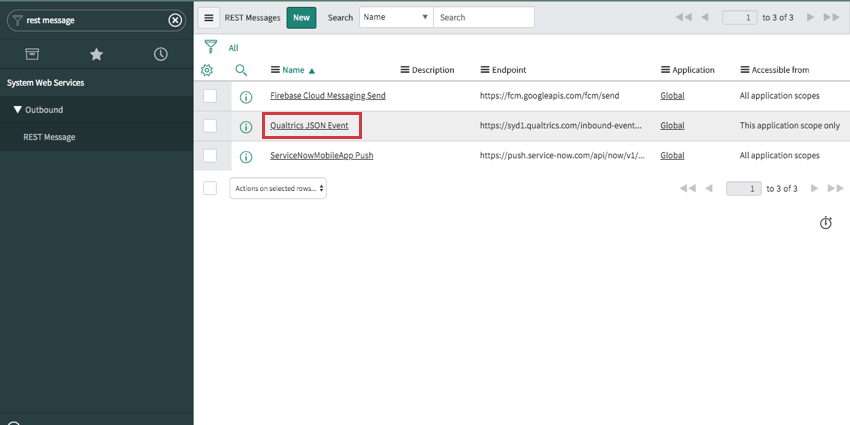Go to previous page, bottom pagination
Image resolution: width=850 pixels, height=425 pixels.
[x=709, y=189]
